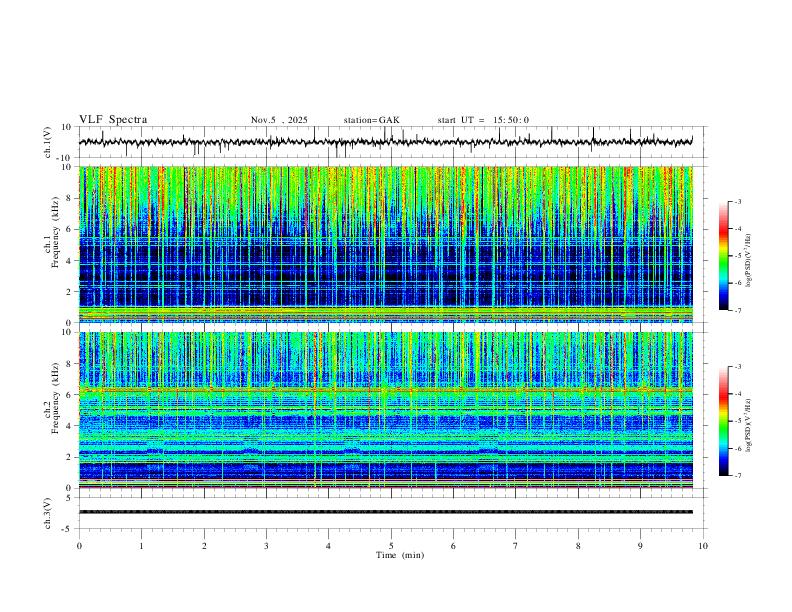Click the ch.1 Frequency (kHz) axis label
Viewport: 792px width, 612px height.
(x=52, y=231)
